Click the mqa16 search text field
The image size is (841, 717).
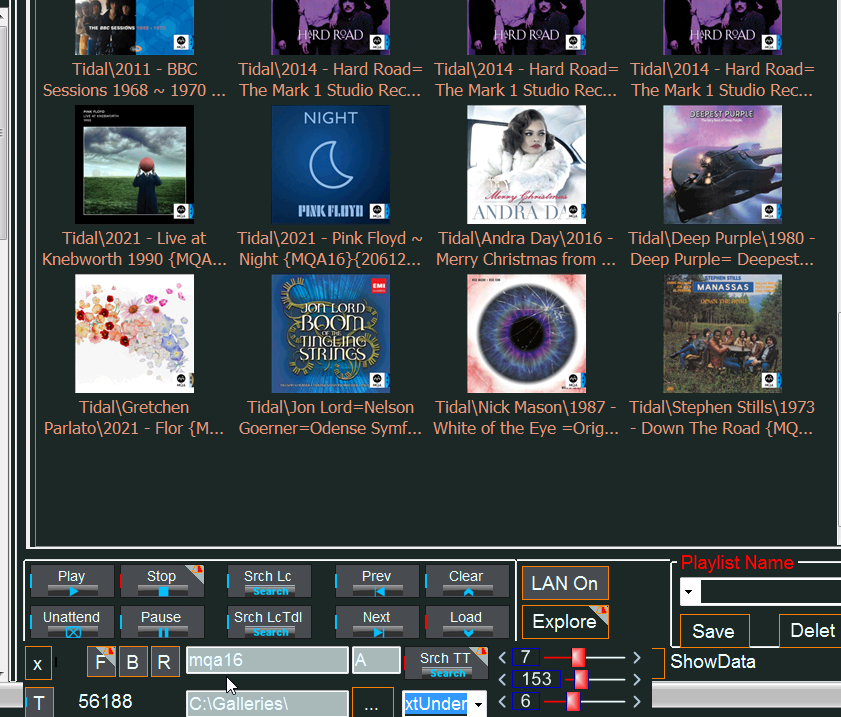click(x=267, y=660)
